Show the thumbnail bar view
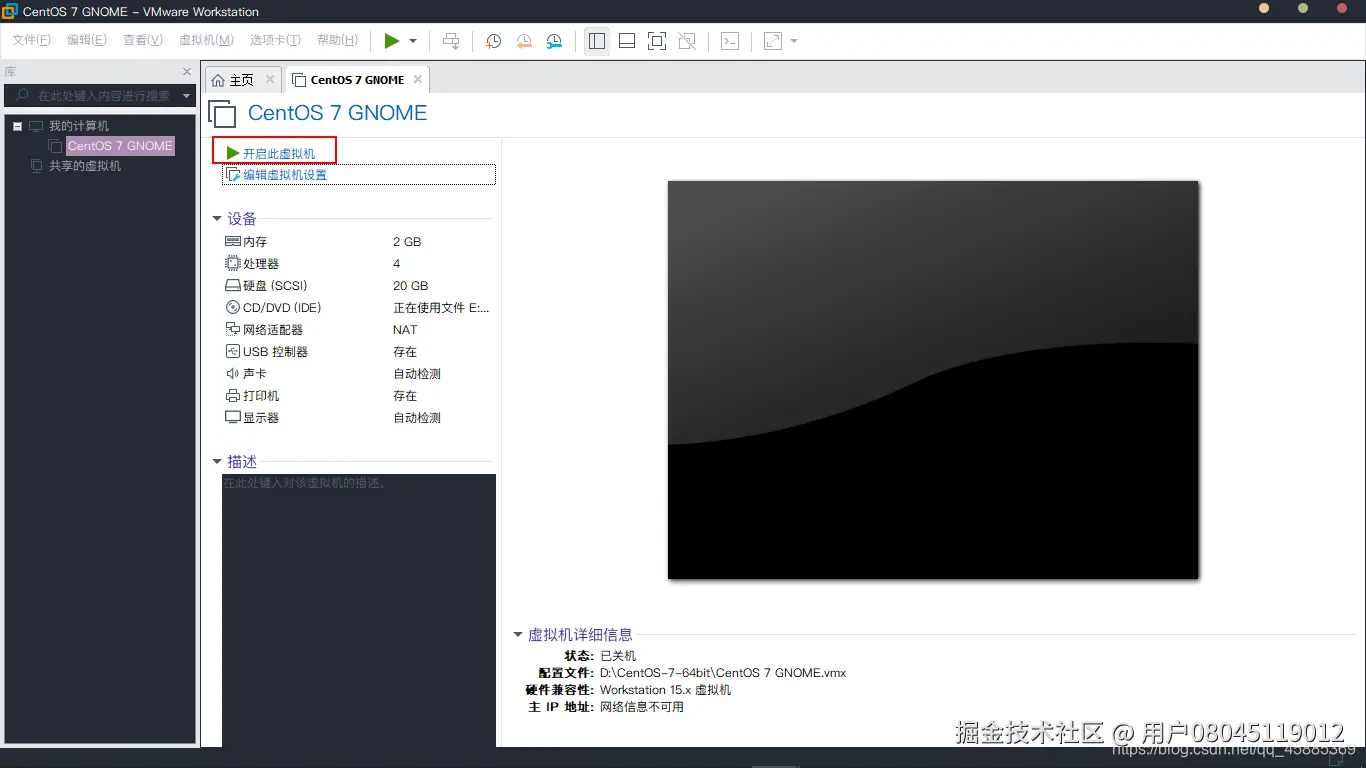Screen dimensions: 1366x768 click(626, 41)
